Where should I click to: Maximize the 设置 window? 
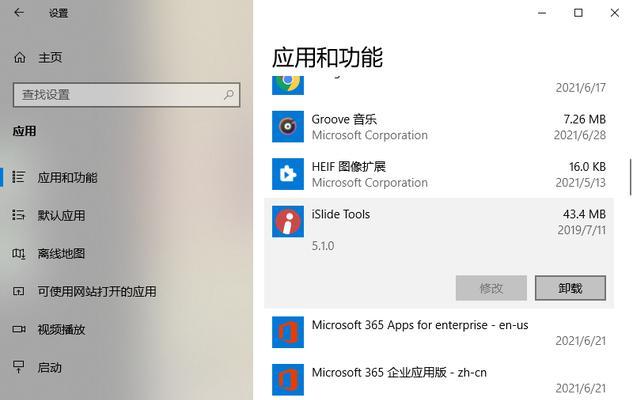point(578,13)
